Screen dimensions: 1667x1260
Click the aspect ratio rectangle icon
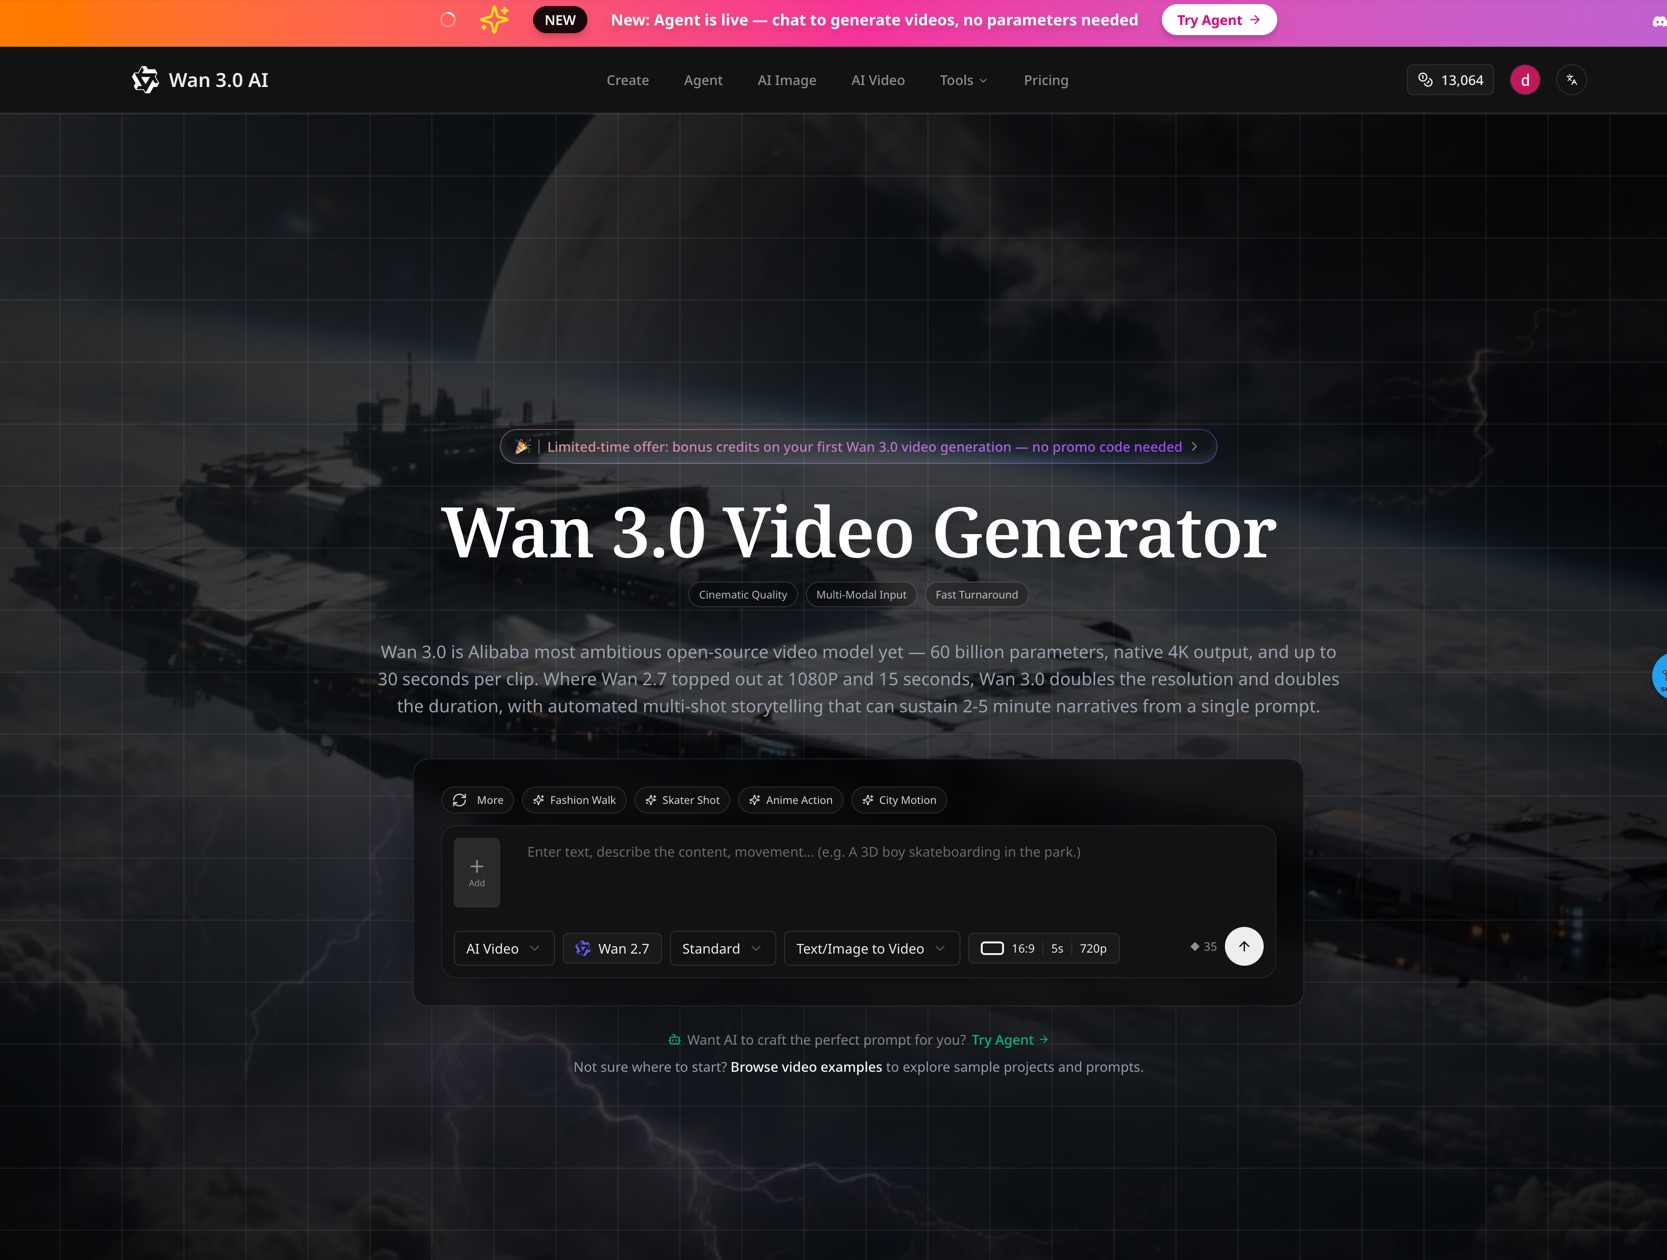[992, 948]
